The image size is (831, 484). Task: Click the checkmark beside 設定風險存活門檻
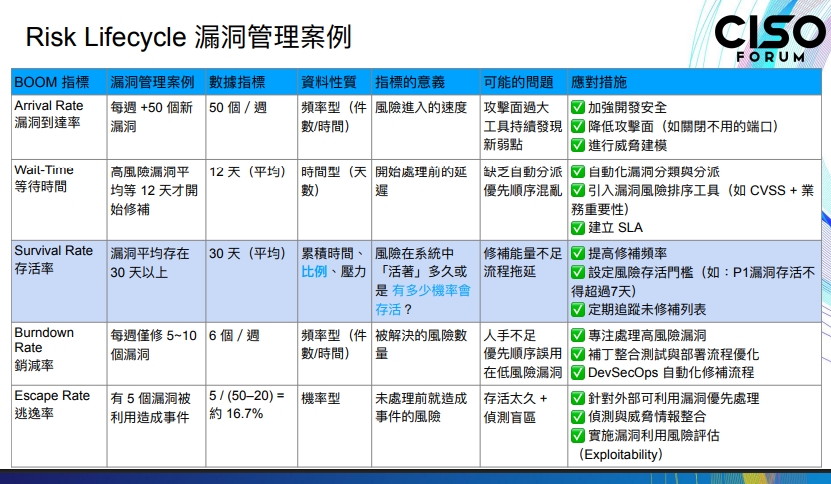(x=578, y=272)
